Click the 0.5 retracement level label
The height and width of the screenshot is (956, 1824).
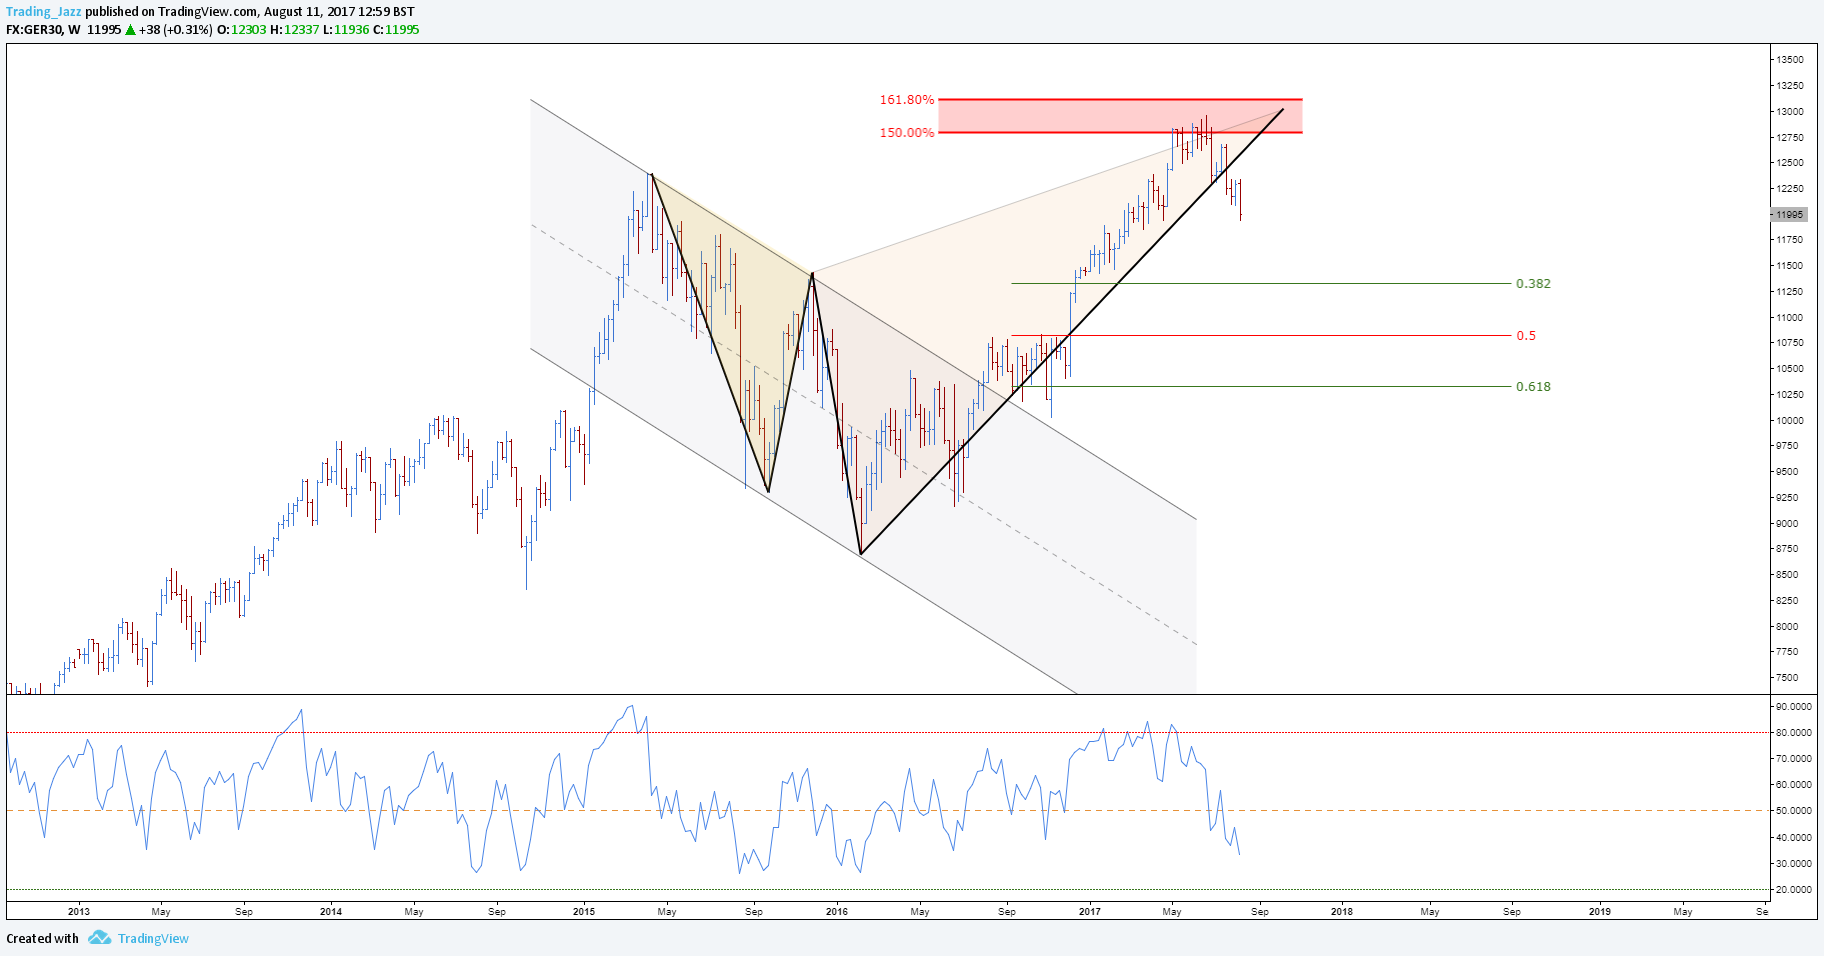point(1526,336)
